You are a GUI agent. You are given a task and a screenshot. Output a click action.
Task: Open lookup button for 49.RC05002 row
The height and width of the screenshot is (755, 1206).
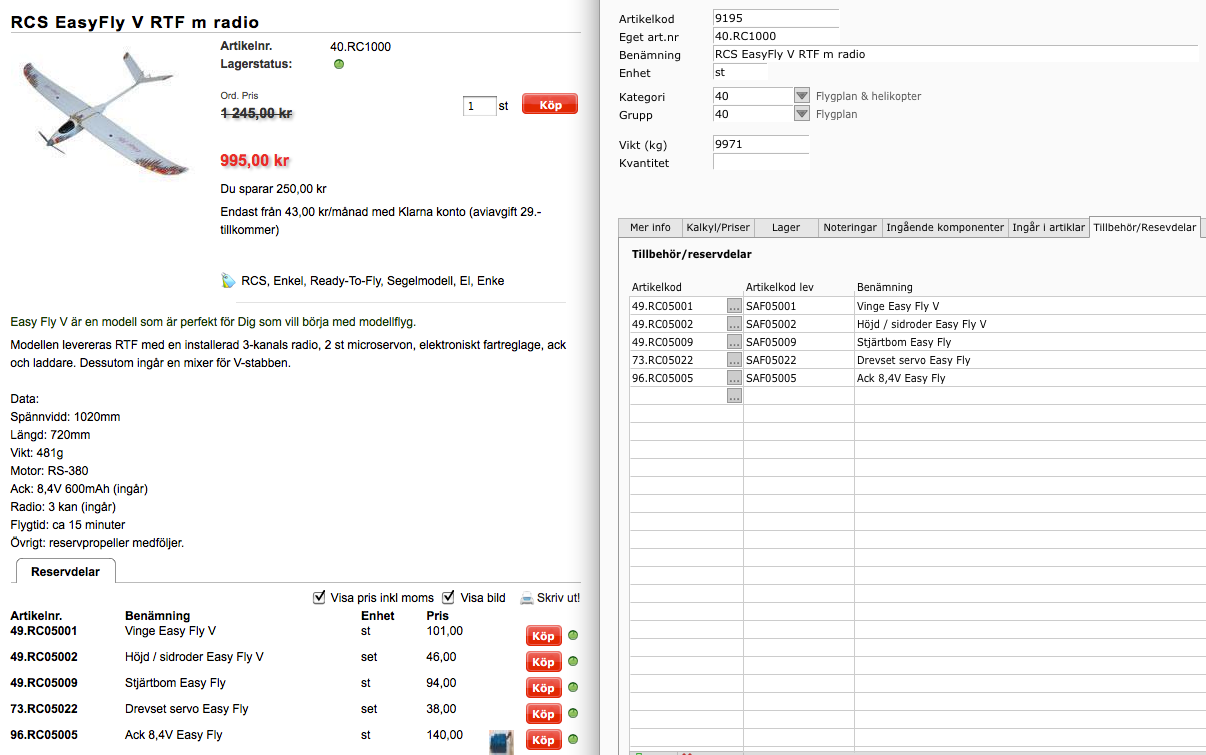734,324
